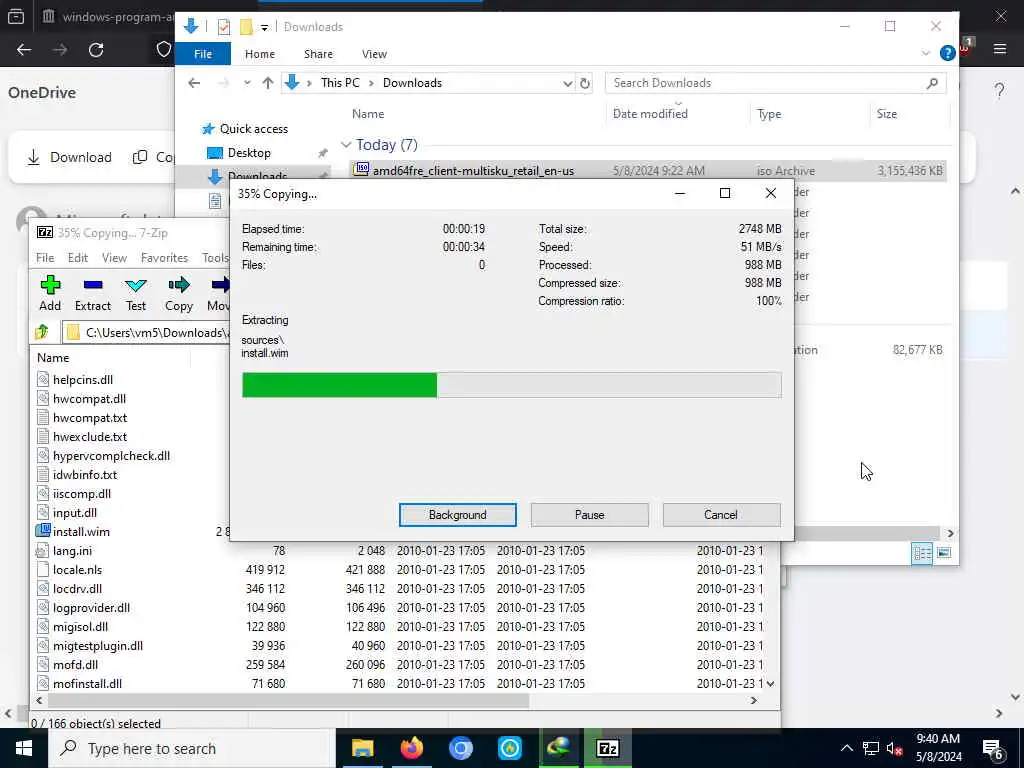Open the 7-Zip Favorites menu

coord(164,257)
